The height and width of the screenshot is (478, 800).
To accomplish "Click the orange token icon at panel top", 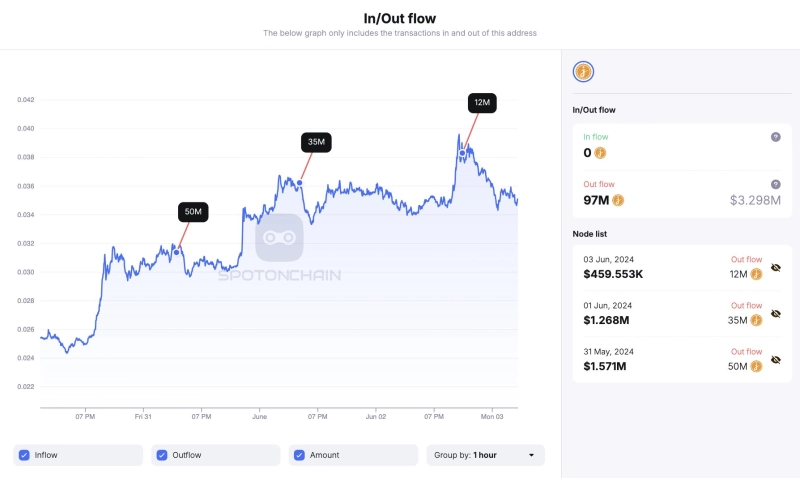I will coord(583,71).
